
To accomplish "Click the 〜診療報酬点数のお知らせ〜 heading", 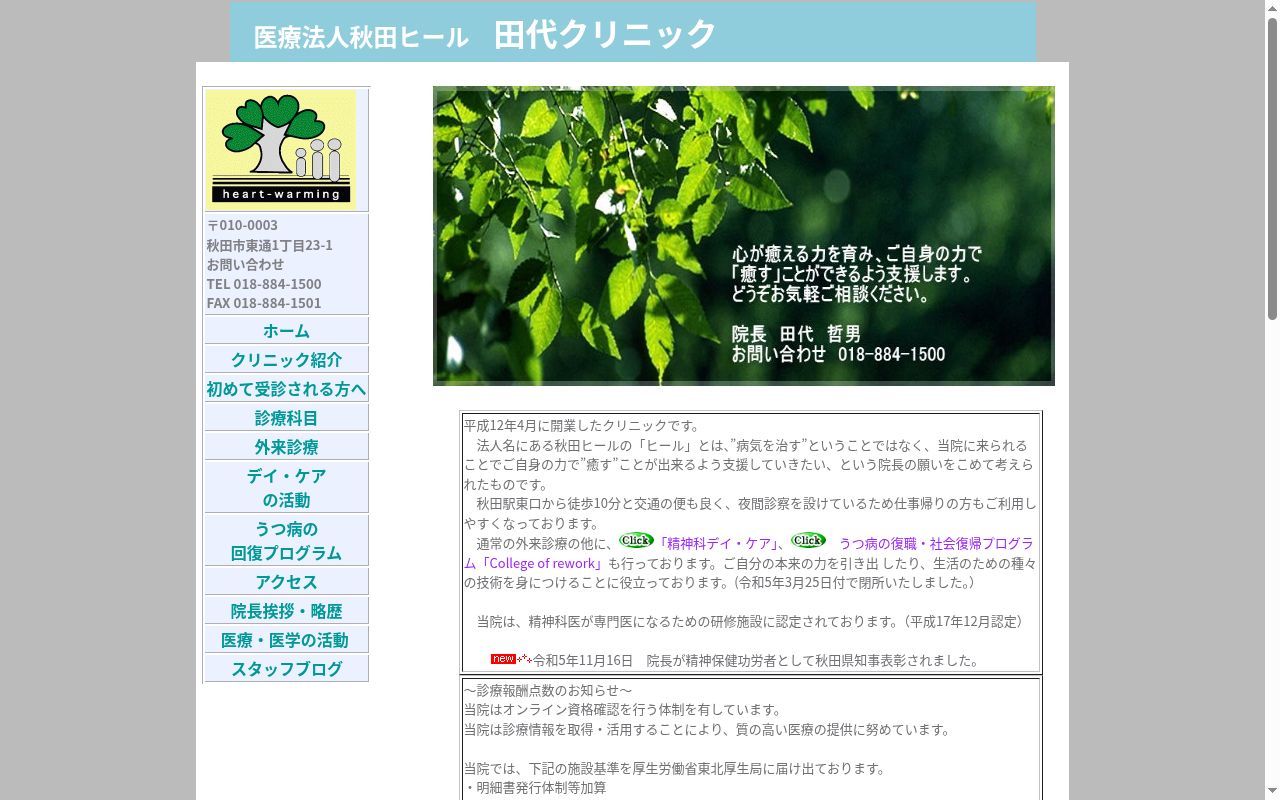I will point(548,690).
